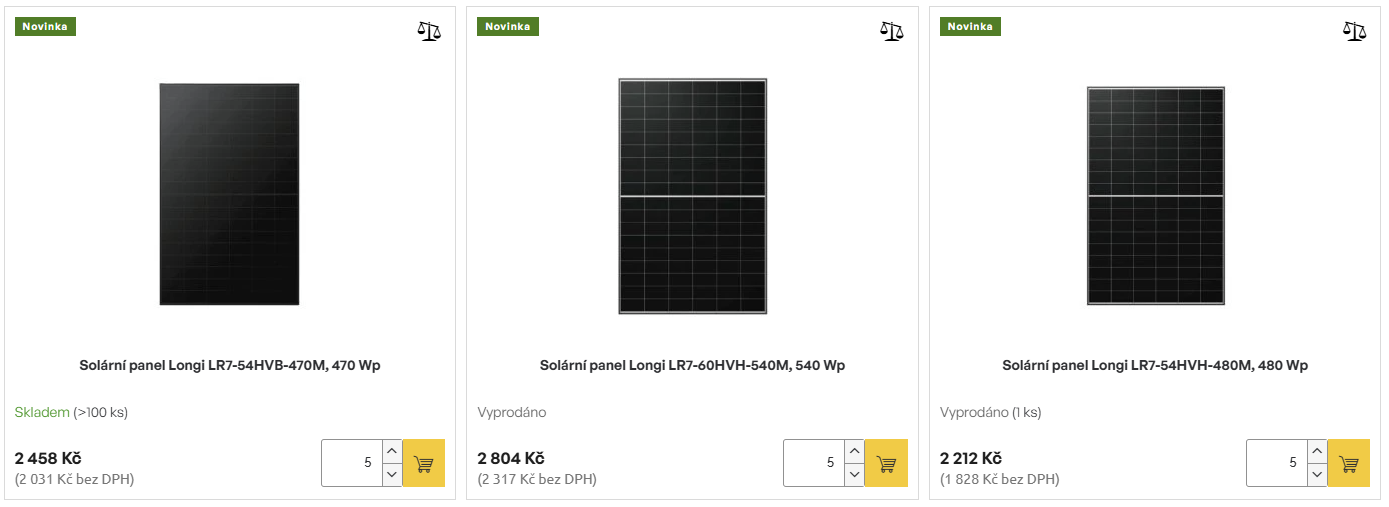1389x507 pixels.
Task: Increase quantity for the 470 Wp panel
Action: 392,452
